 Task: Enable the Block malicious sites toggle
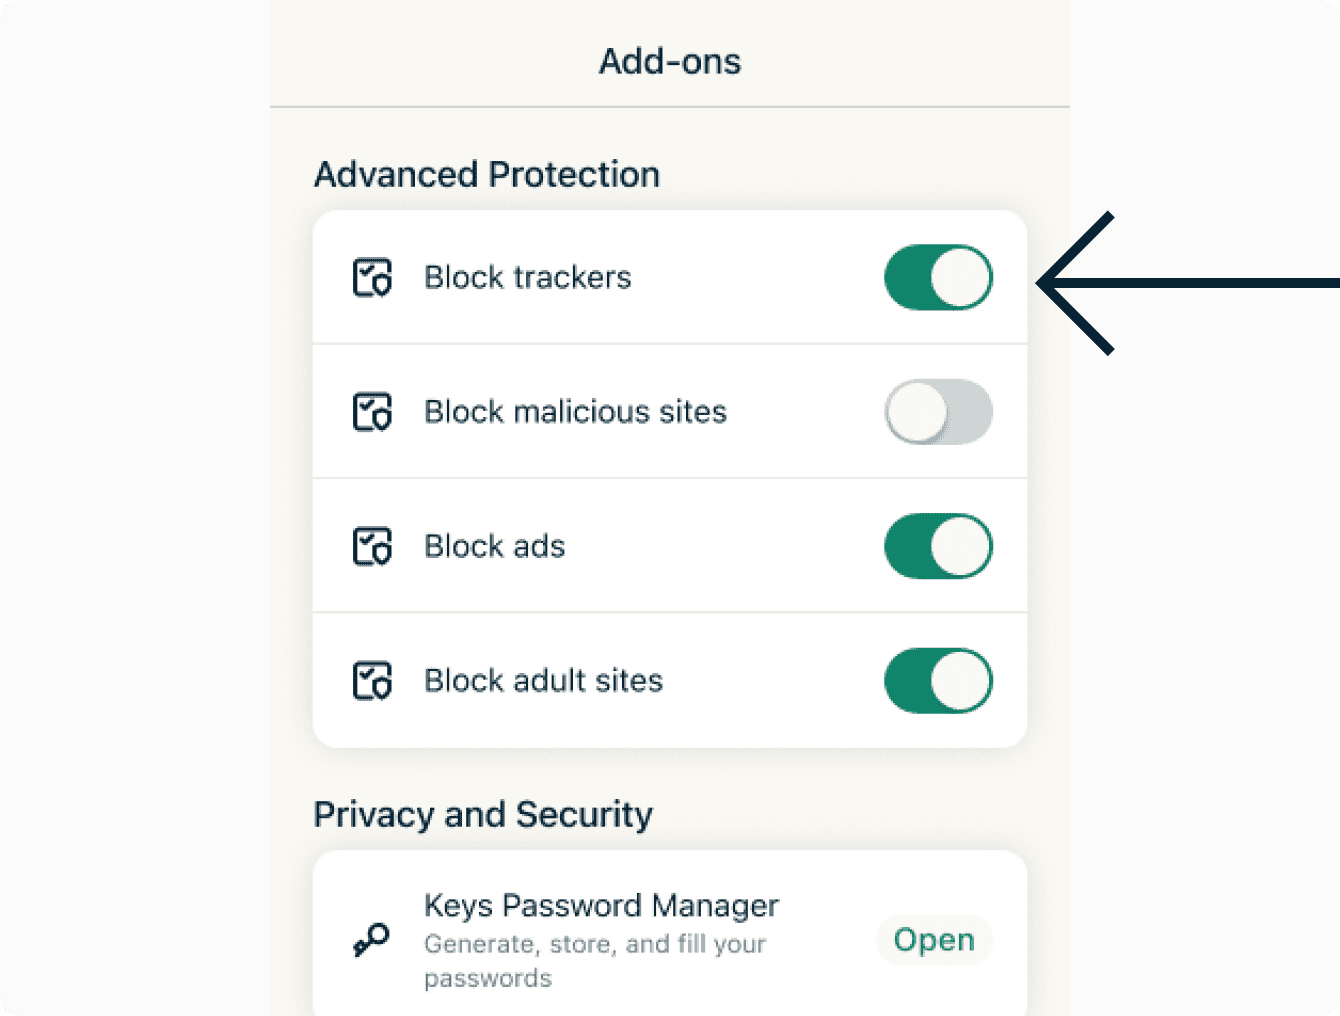coord(938,412)
